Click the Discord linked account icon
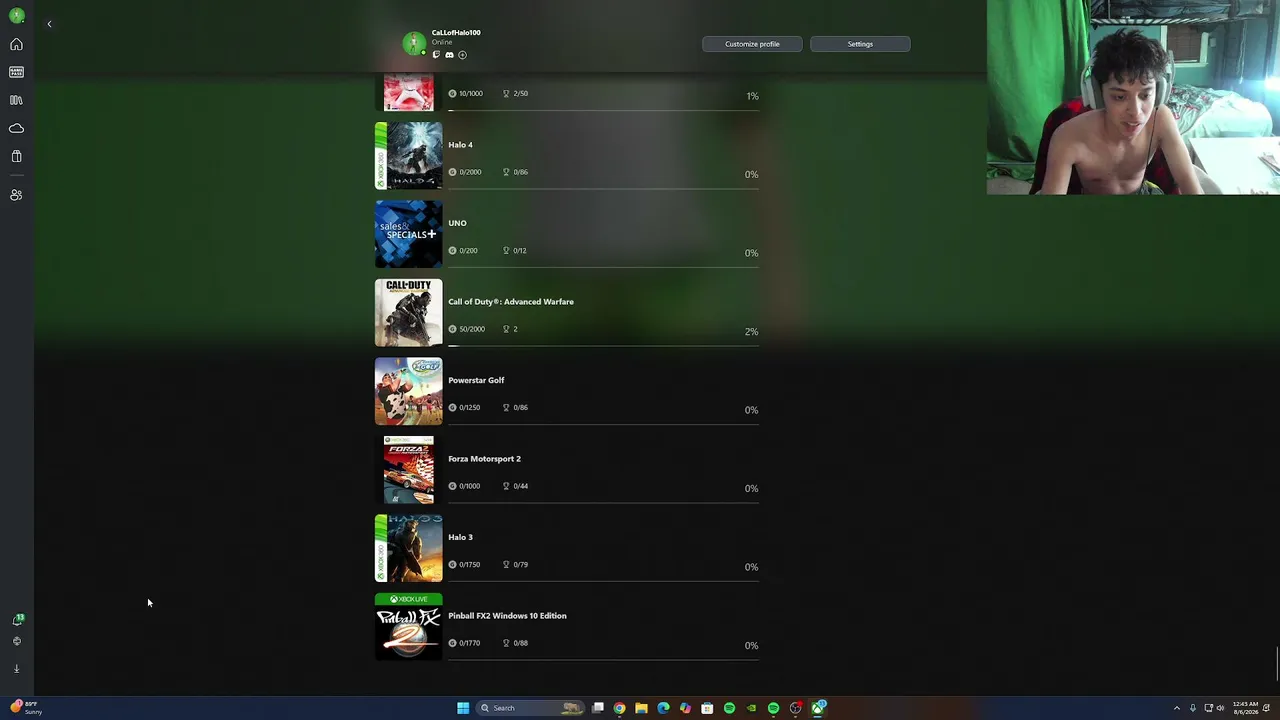The height and width of the screenshot is (720, 1280). (449, 55)
